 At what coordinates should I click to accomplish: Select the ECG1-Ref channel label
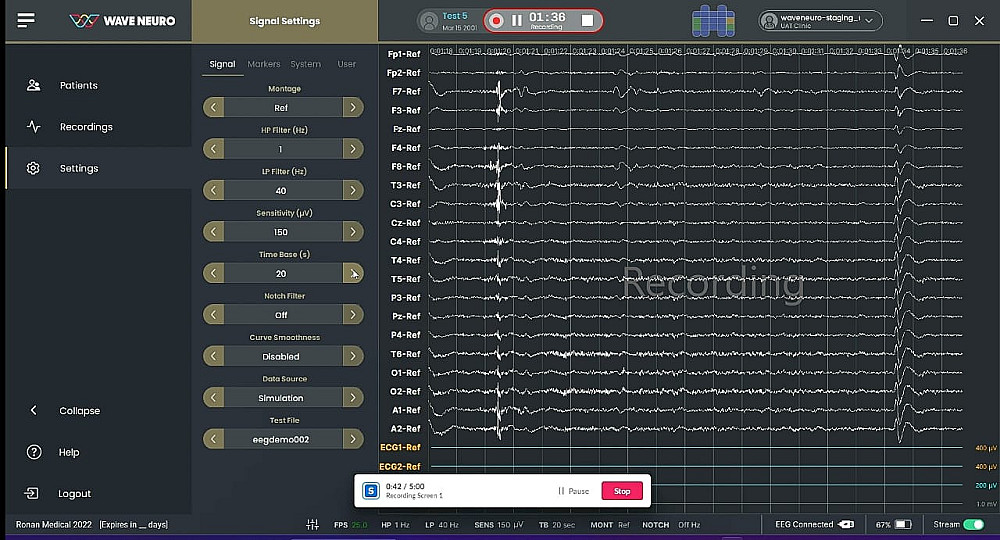[x=401, y=448]
